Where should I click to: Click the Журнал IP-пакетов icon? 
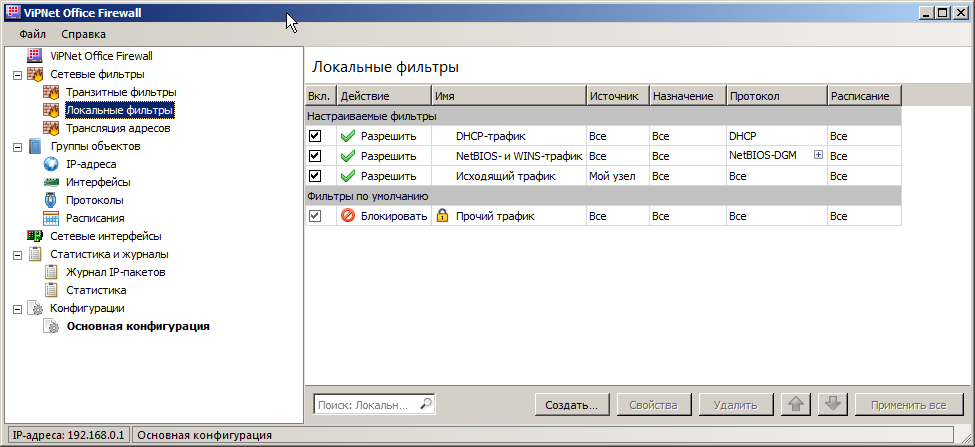coord(51,272)
